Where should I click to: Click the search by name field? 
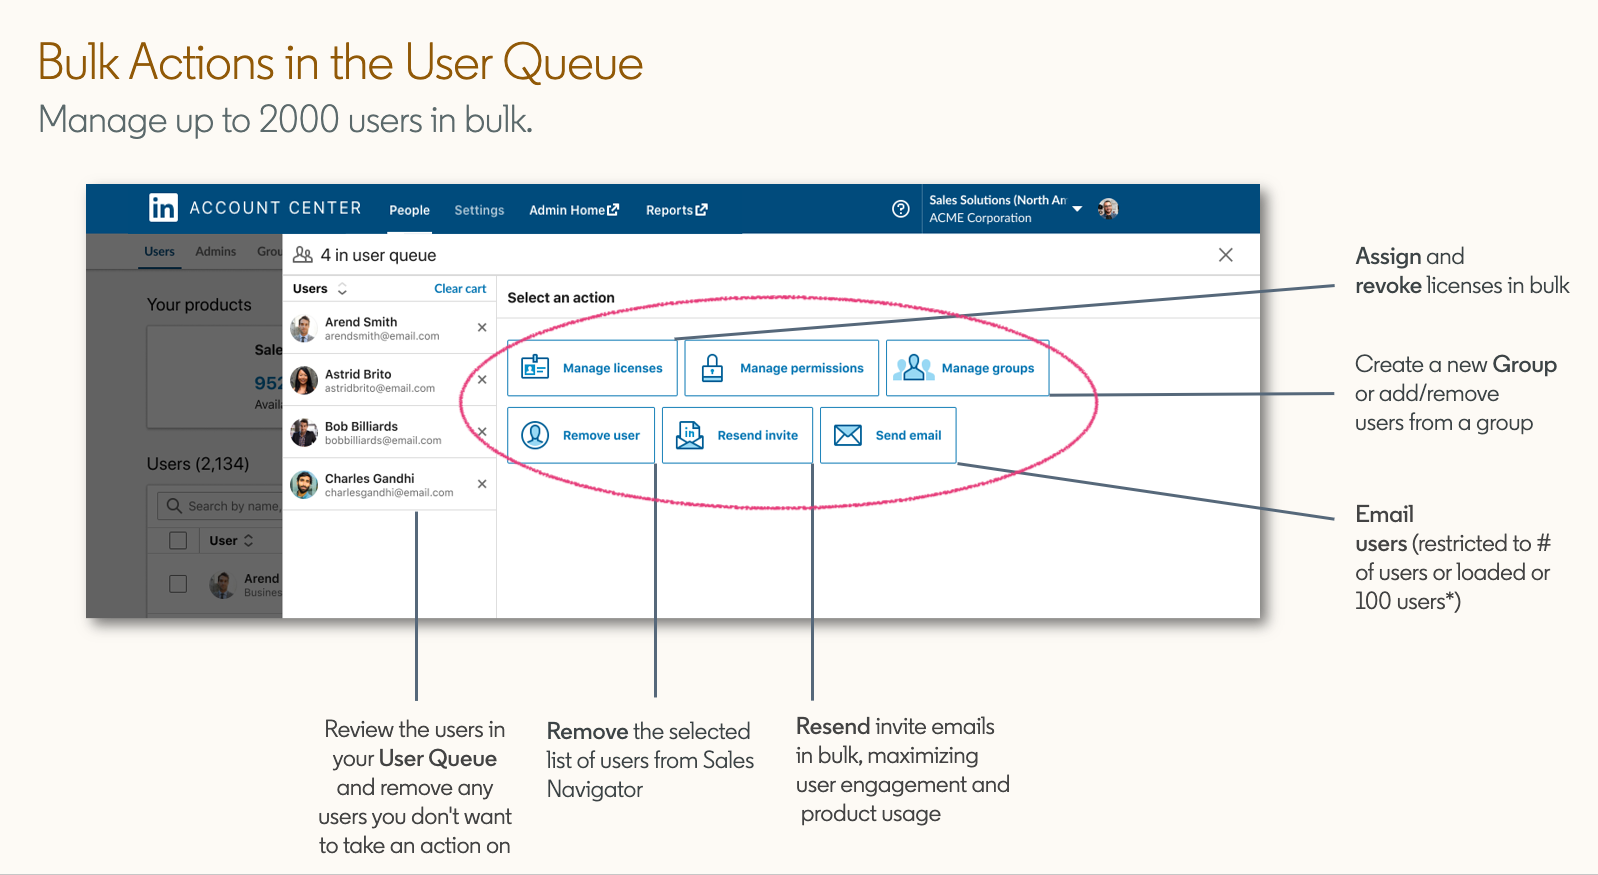click(x=220, y=506)
